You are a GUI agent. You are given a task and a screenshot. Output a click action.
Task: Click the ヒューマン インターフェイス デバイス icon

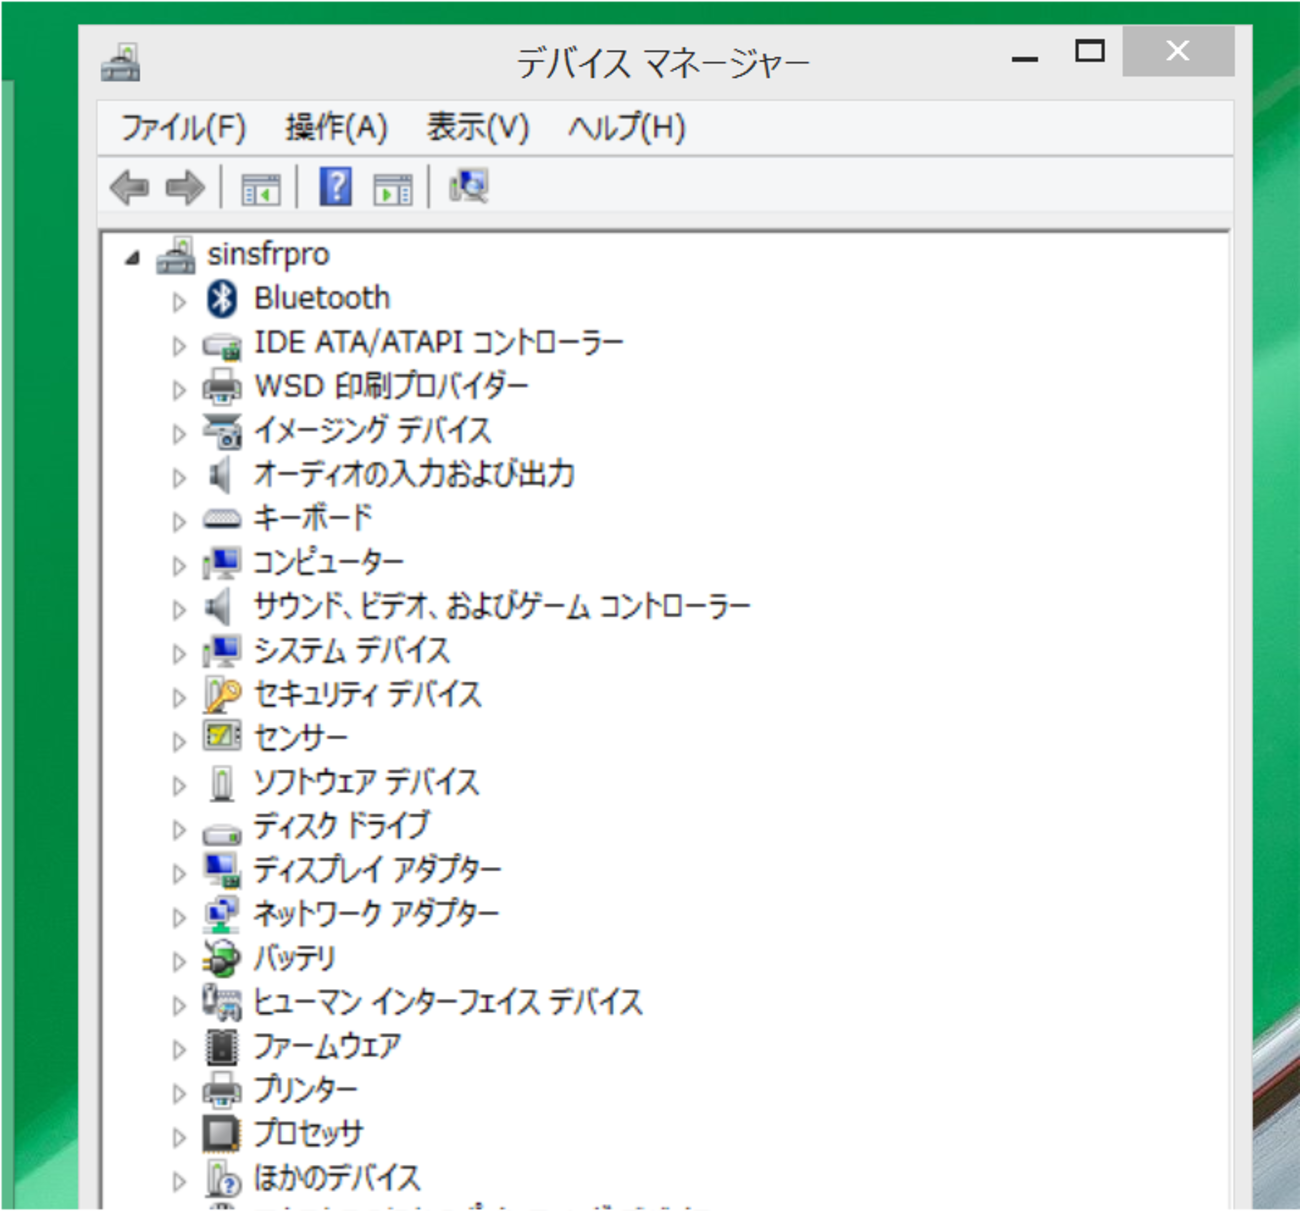(222, 1002)
